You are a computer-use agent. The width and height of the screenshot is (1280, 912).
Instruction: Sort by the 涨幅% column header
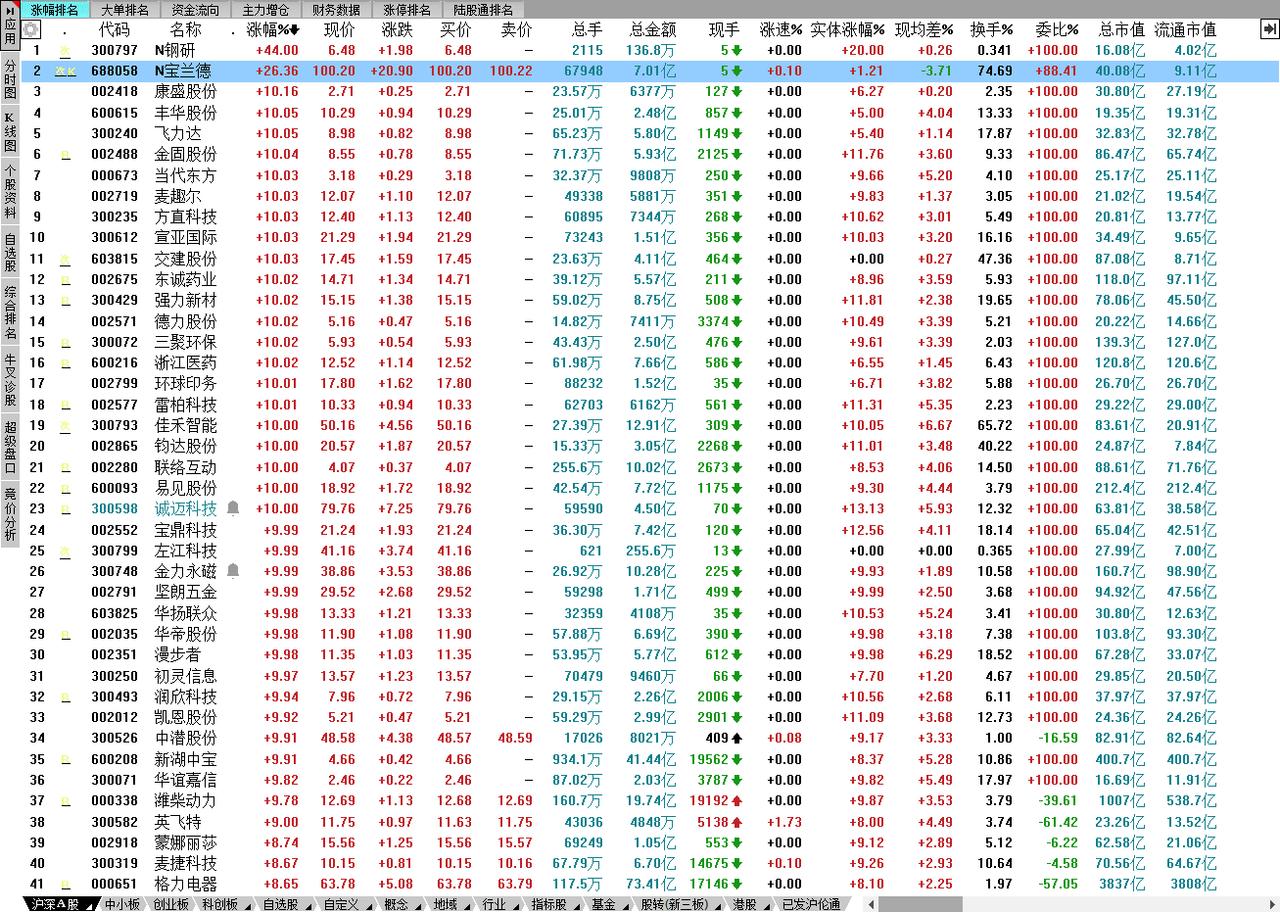(x=273, y=30)
